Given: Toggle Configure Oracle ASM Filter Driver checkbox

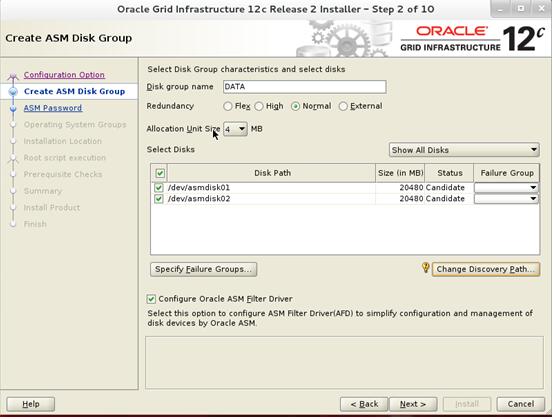Looking at the screenshot, I should point(151,299).
